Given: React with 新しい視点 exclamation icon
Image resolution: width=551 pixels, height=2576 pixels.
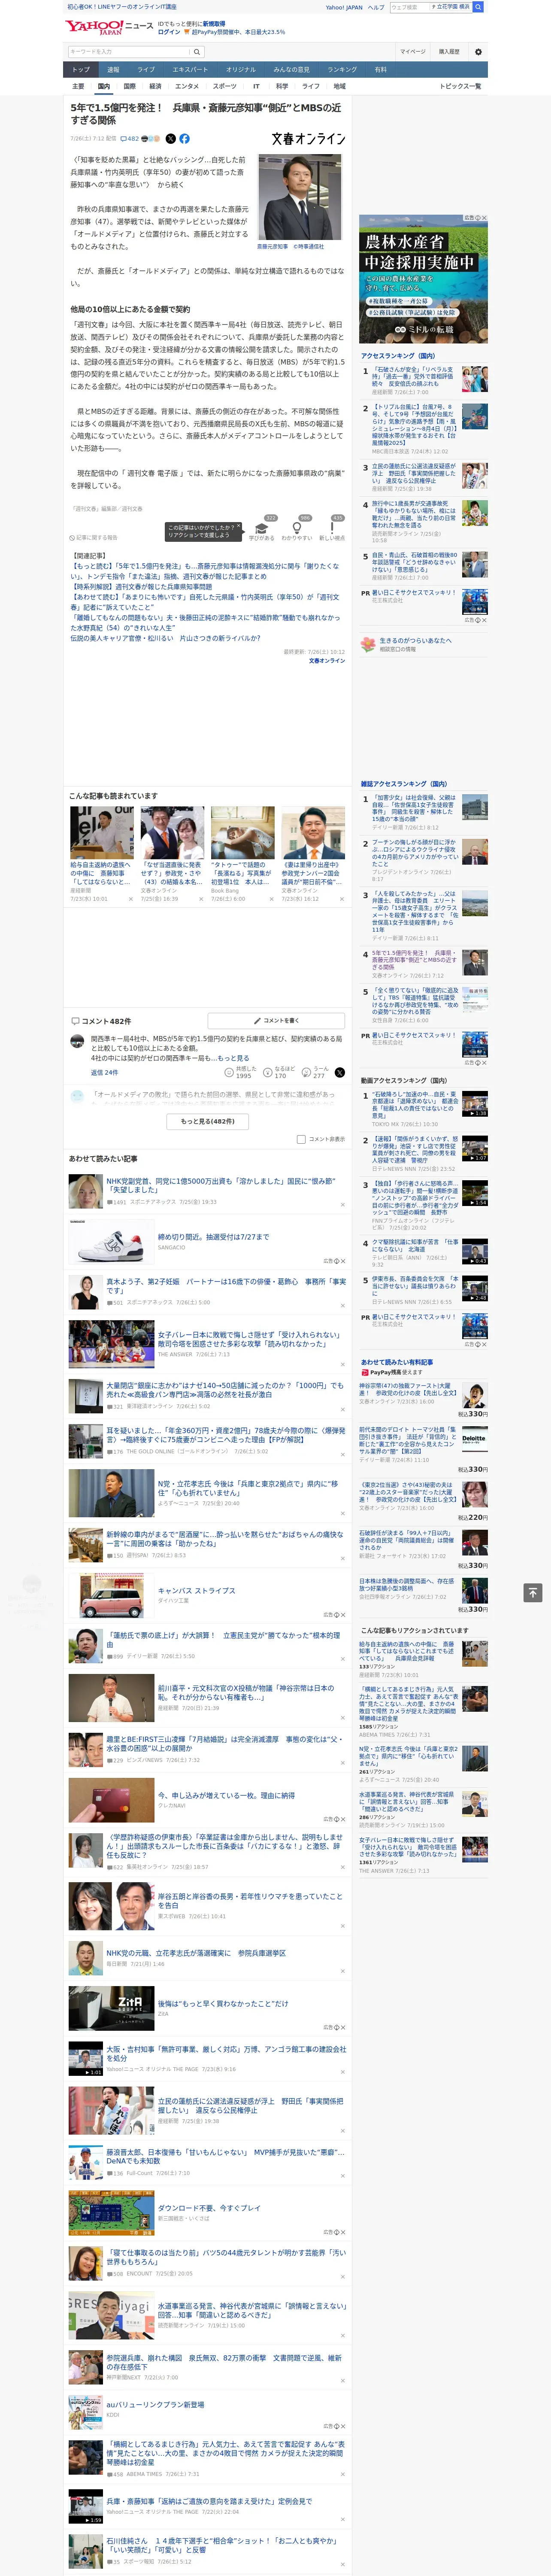Looking at the screenshot, I should click(x=332, y=529).
